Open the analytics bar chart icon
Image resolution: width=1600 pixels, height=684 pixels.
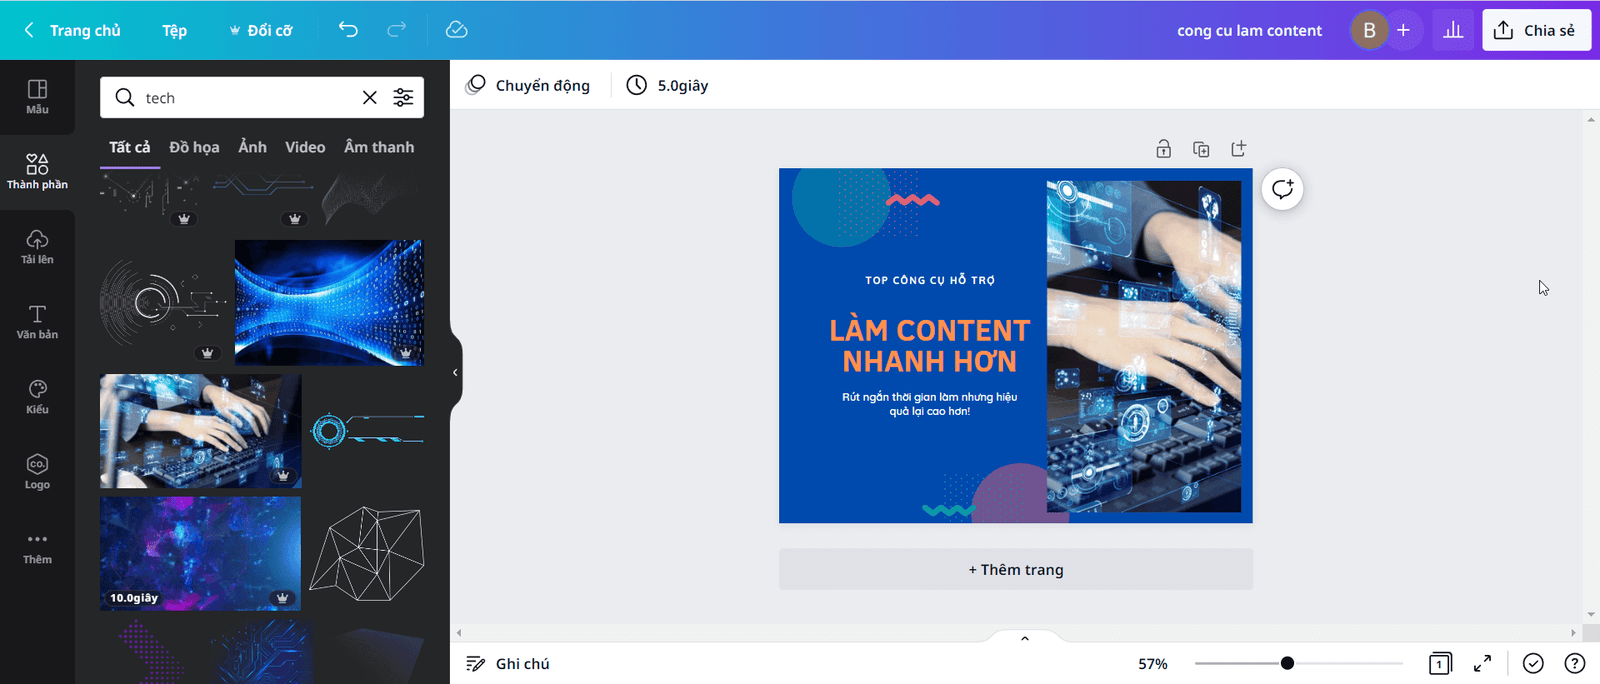pyautogui.click(x=1453, y=30)
